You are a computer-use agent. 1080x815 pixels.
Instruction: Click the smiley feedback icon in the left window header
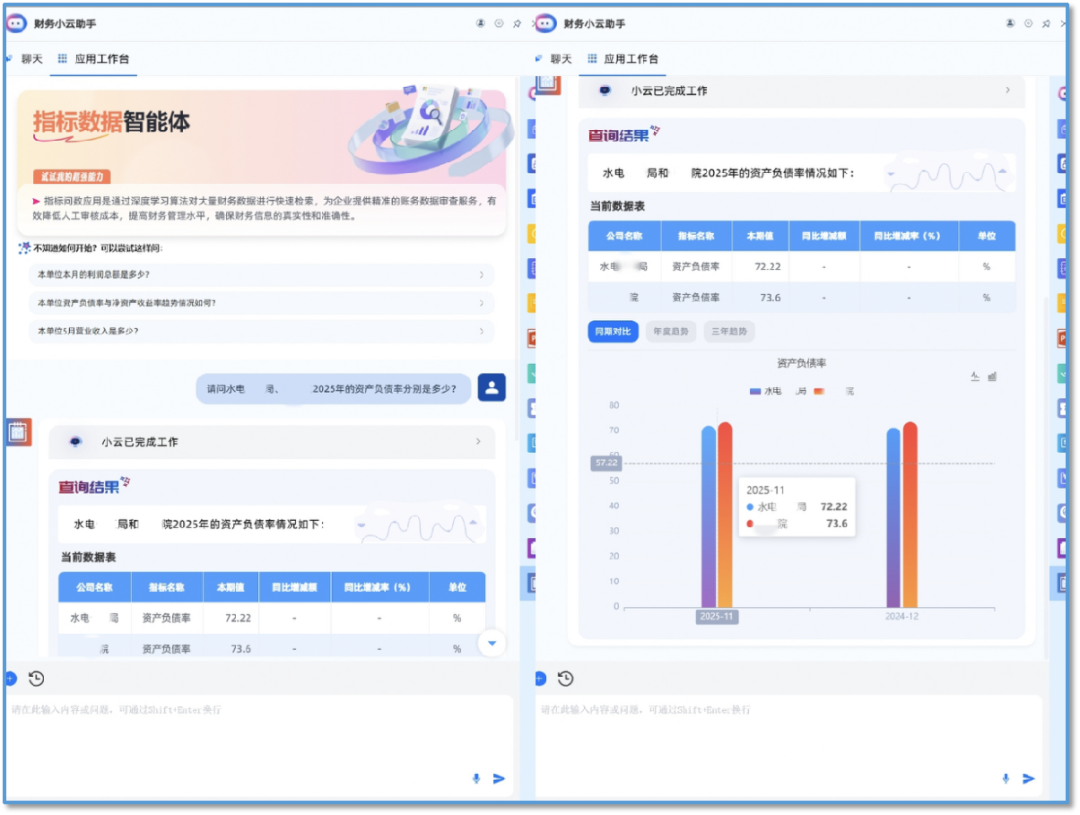499,23
